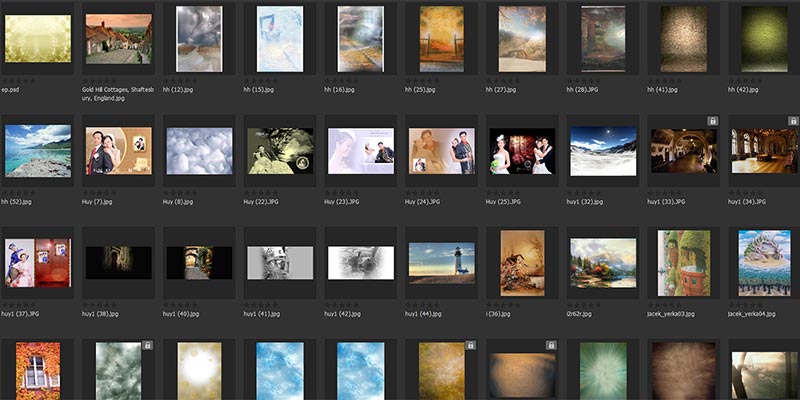Screen dimensions: 800x400
Task: Click the file name Huy (25).JPG
Action: pos(503,202)
